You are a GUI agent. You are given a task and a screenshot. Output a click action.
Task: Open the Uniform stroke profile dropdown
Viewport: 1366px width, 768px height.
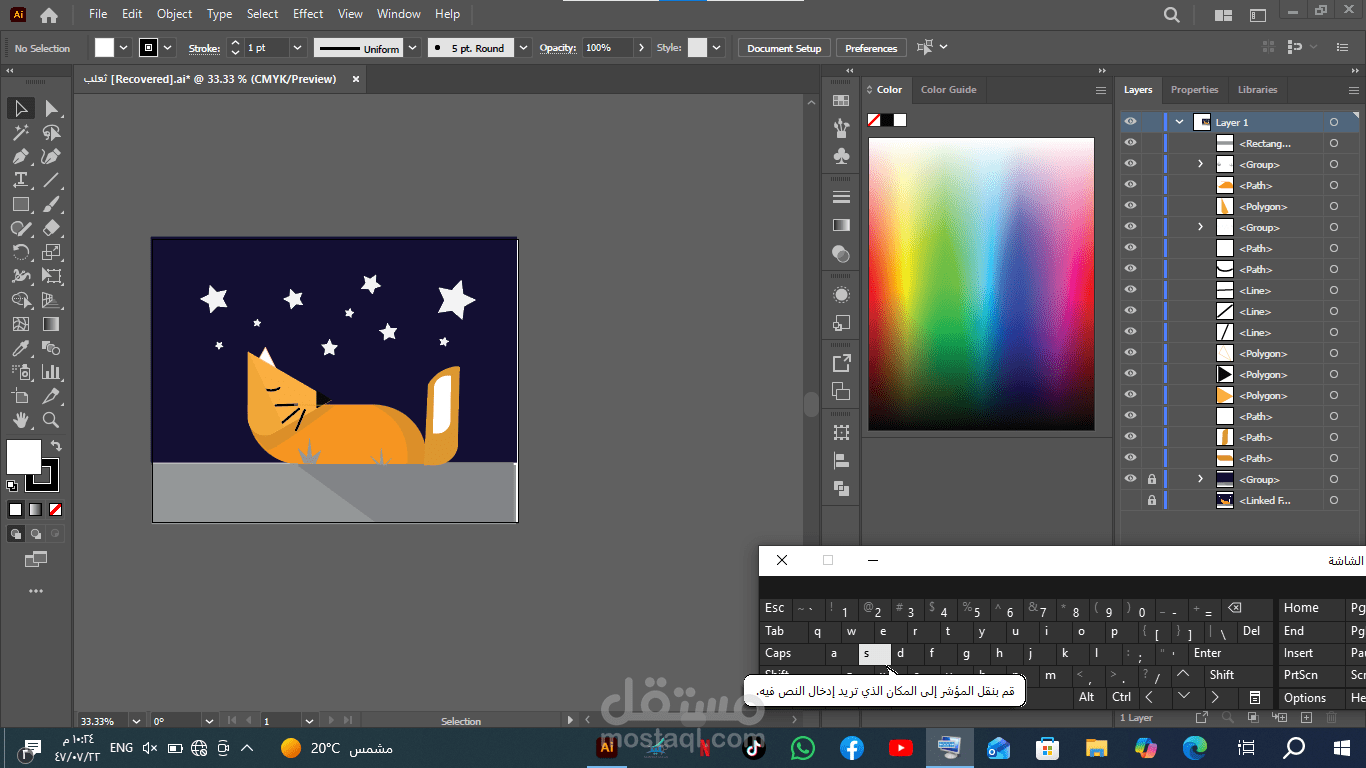[x=413, y=48]
